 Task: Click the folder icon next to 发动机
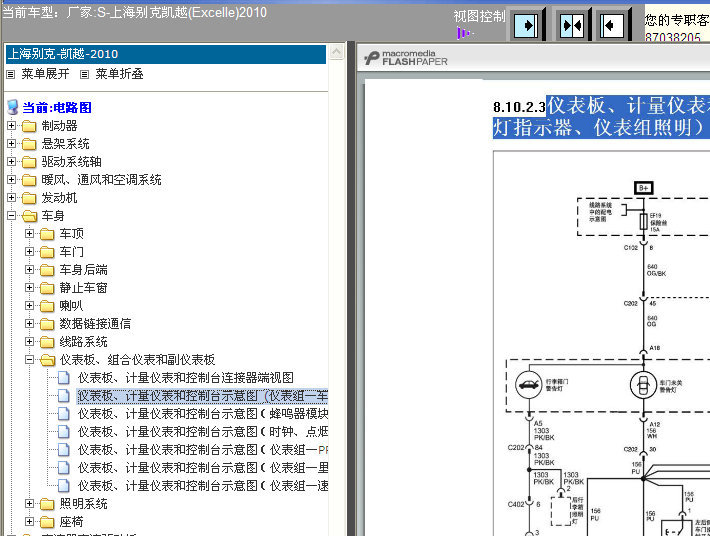tap(29, 198)
